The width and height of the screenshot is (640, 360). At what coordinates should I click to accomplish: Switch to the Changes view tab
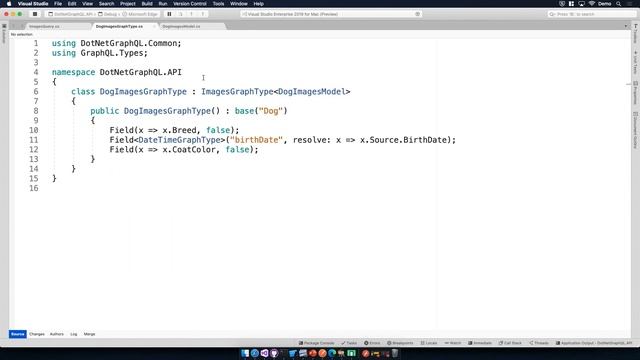click(37, 334)
